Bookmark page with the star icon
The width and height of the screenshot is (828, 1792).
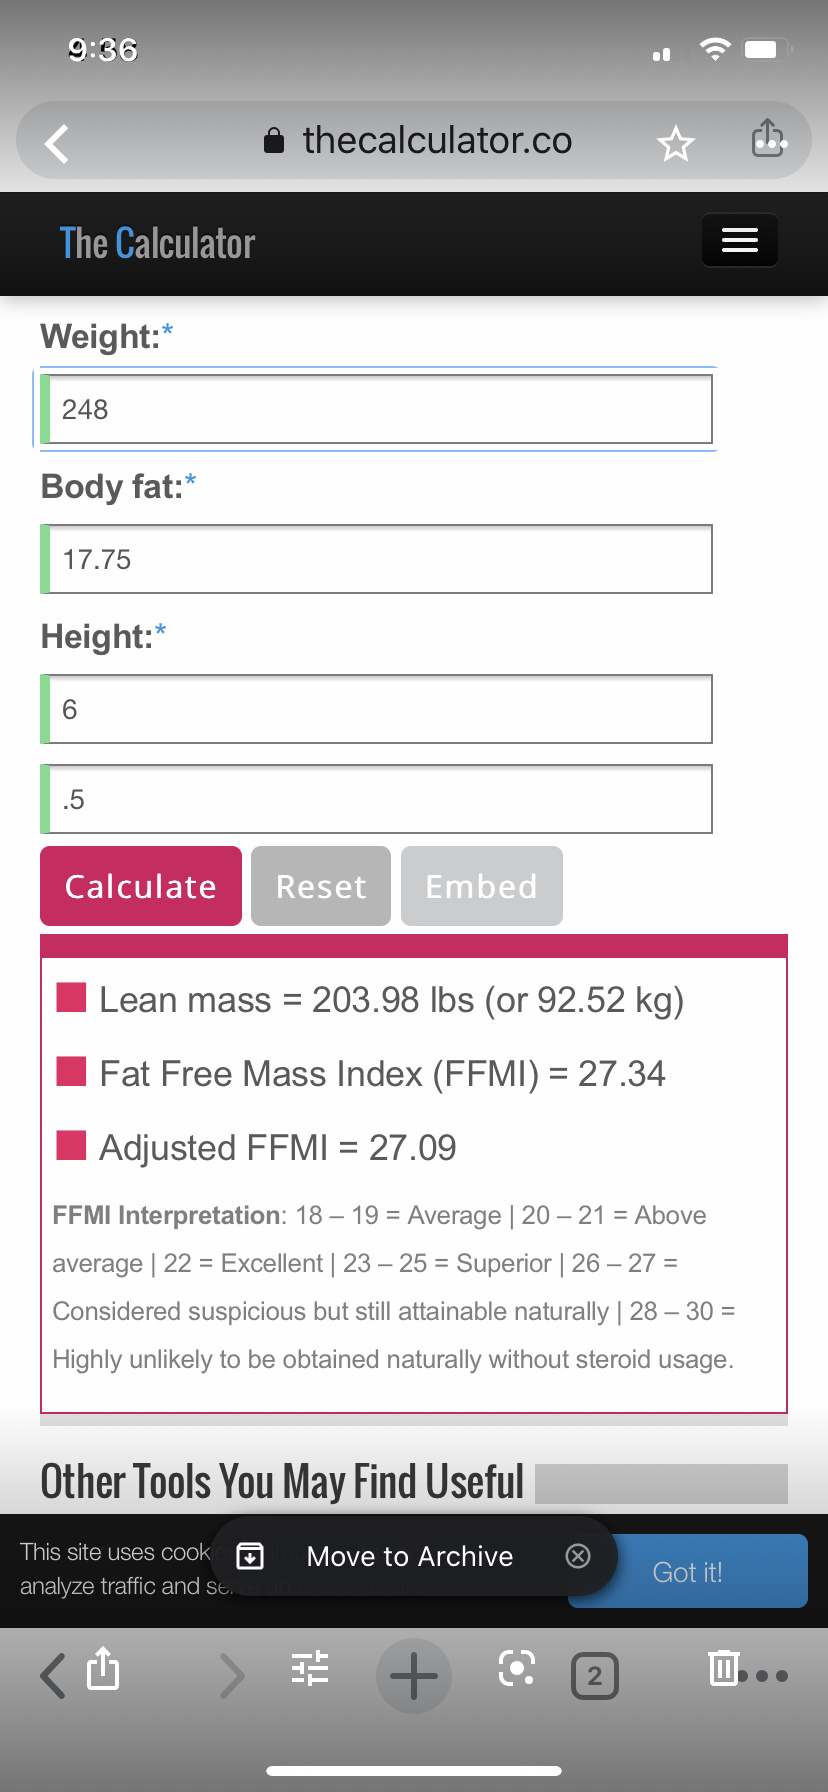tap(675, 144)
